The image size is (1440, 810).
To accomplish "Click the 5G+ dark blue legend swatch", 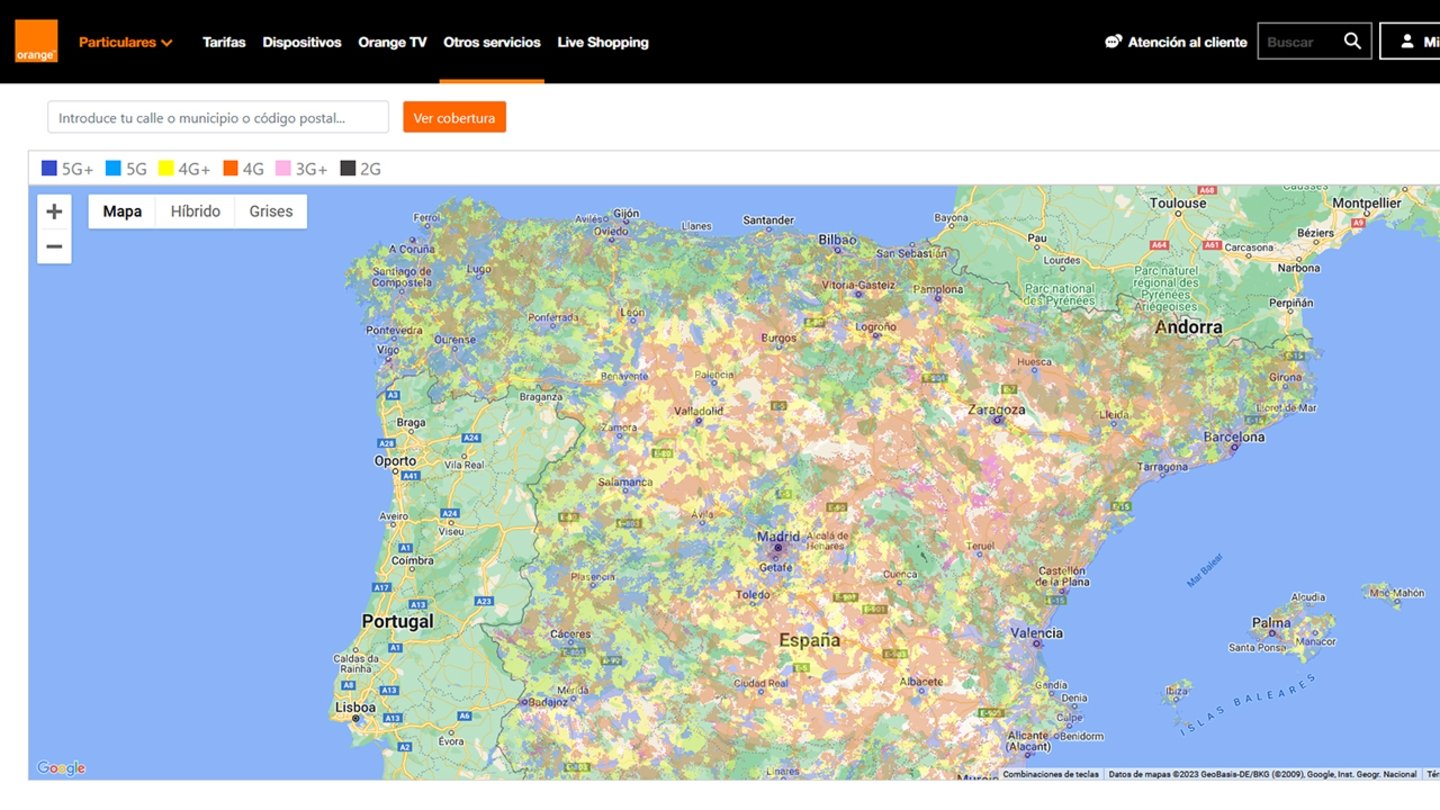I will [x=49, y=168].
